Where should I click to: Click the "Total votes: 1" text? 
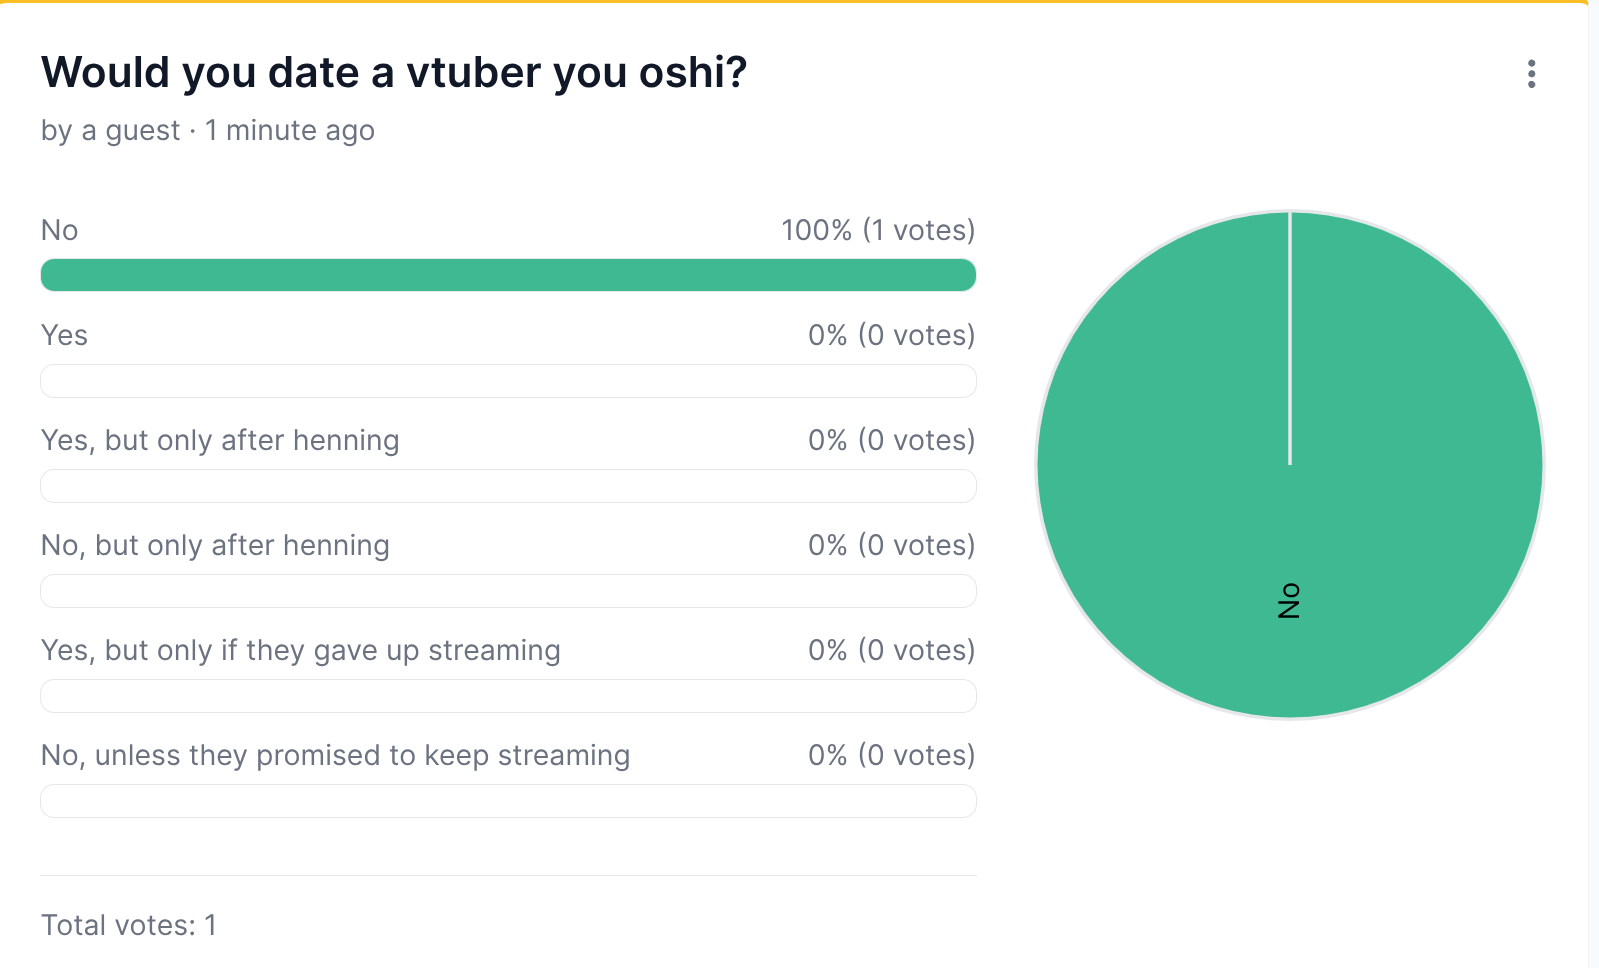pyautogui.click(x=129, y=925)
